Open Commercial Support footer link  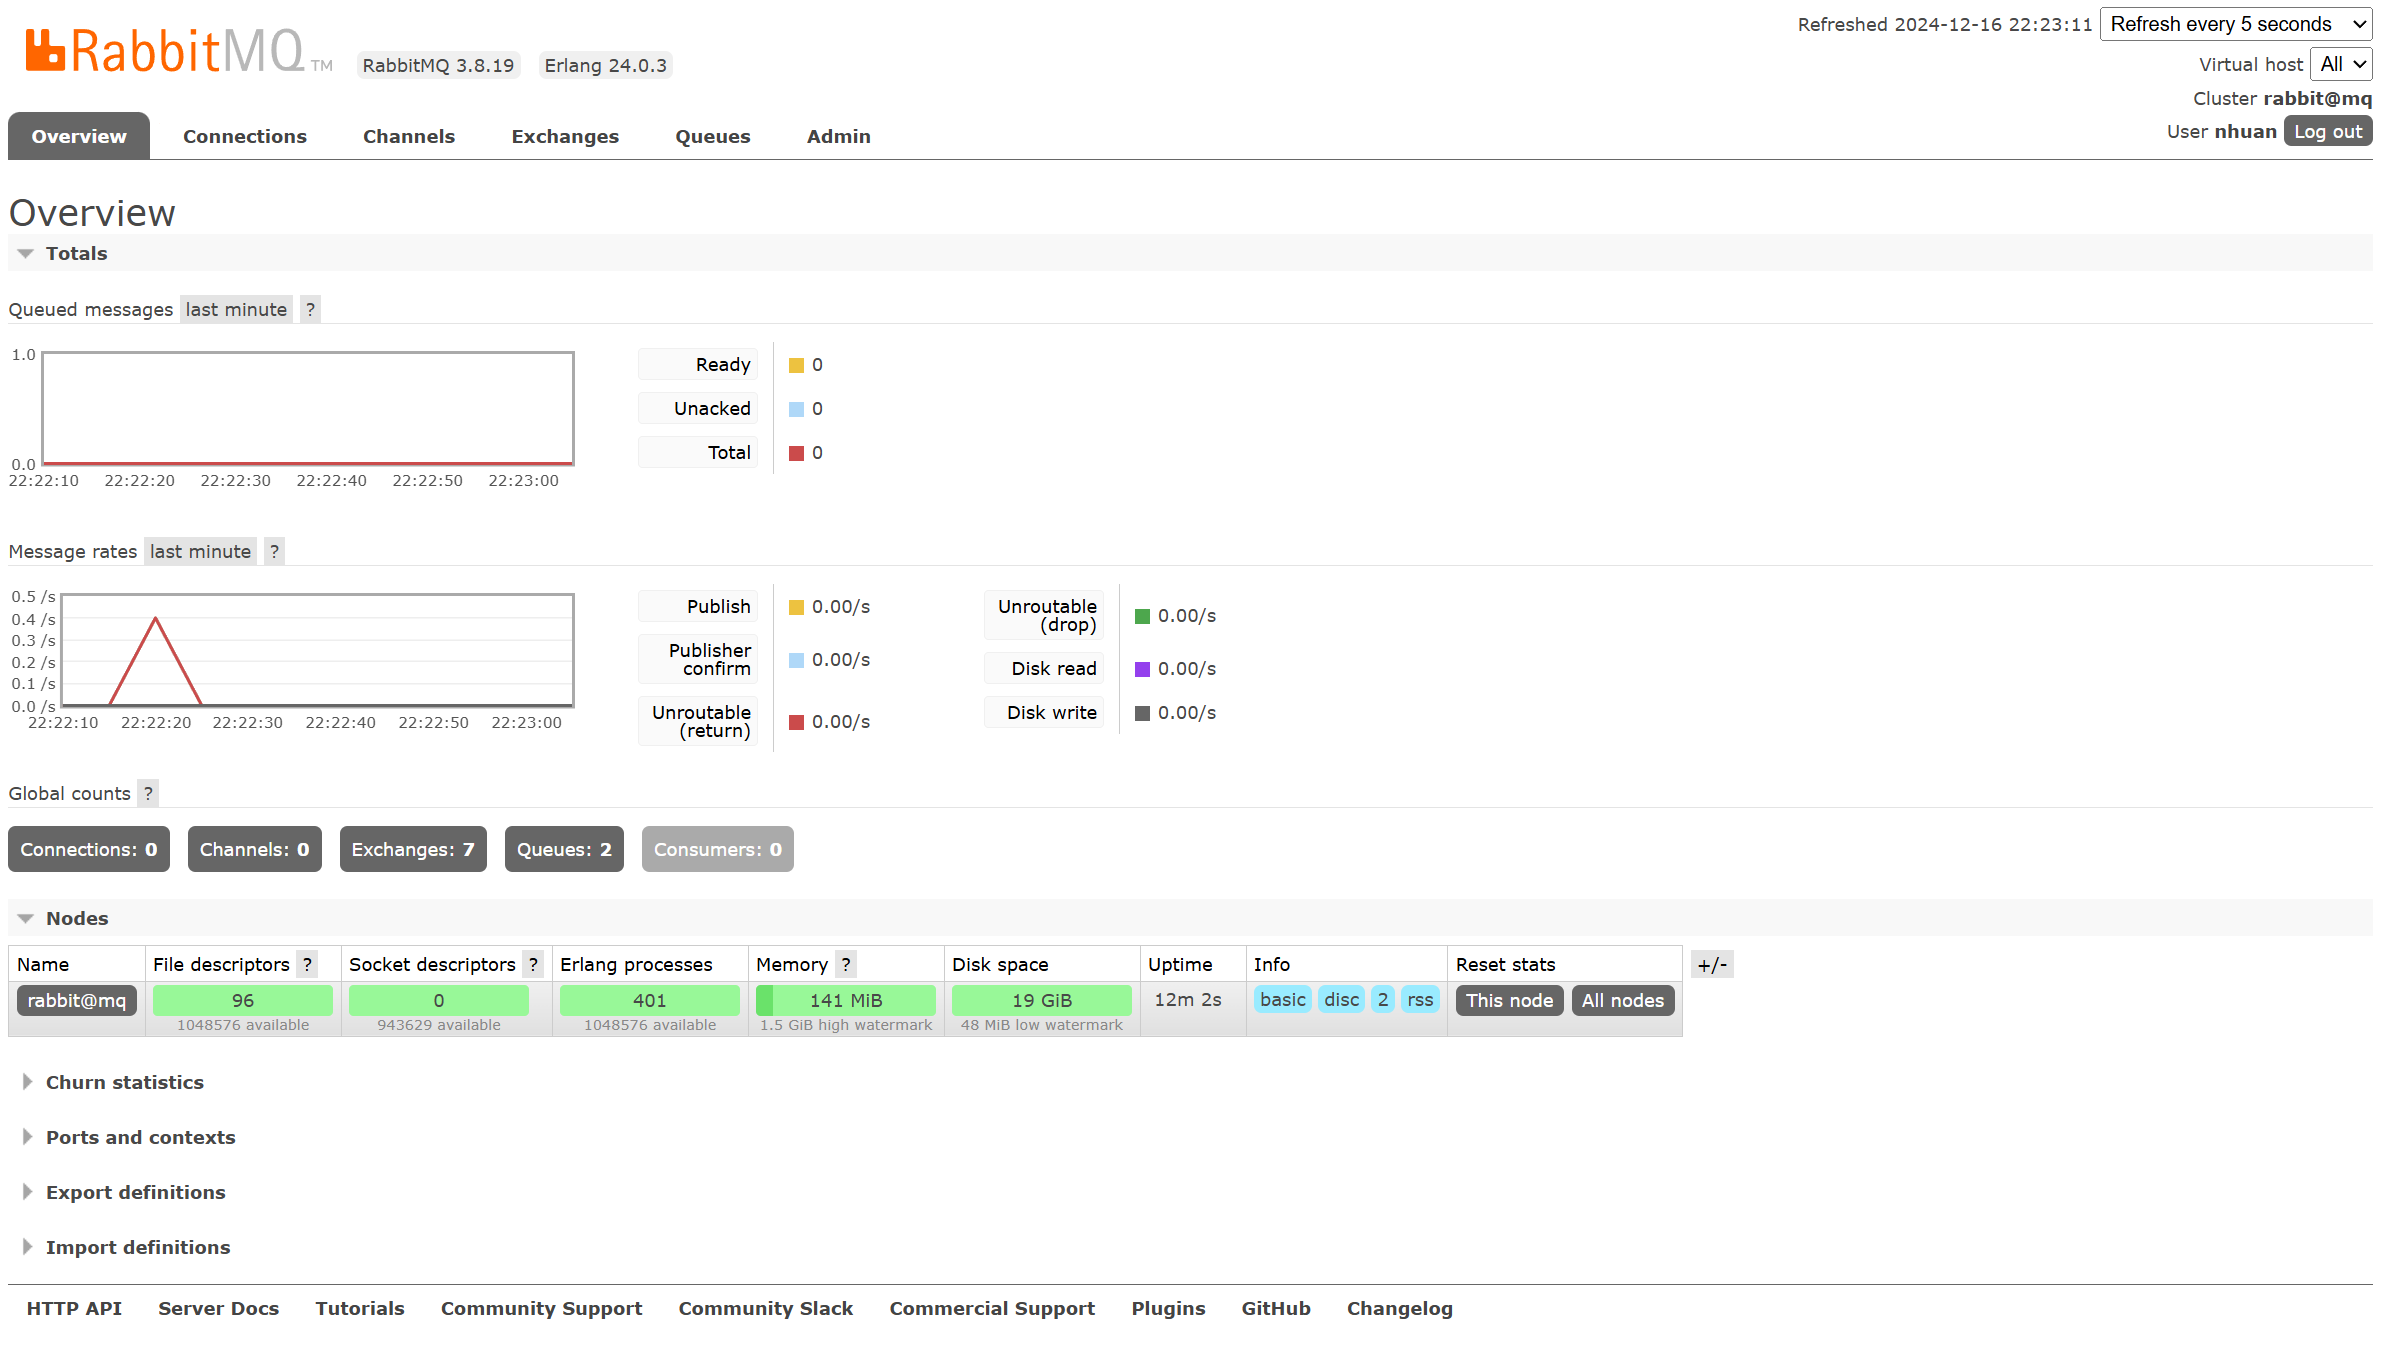point(992,1309)
